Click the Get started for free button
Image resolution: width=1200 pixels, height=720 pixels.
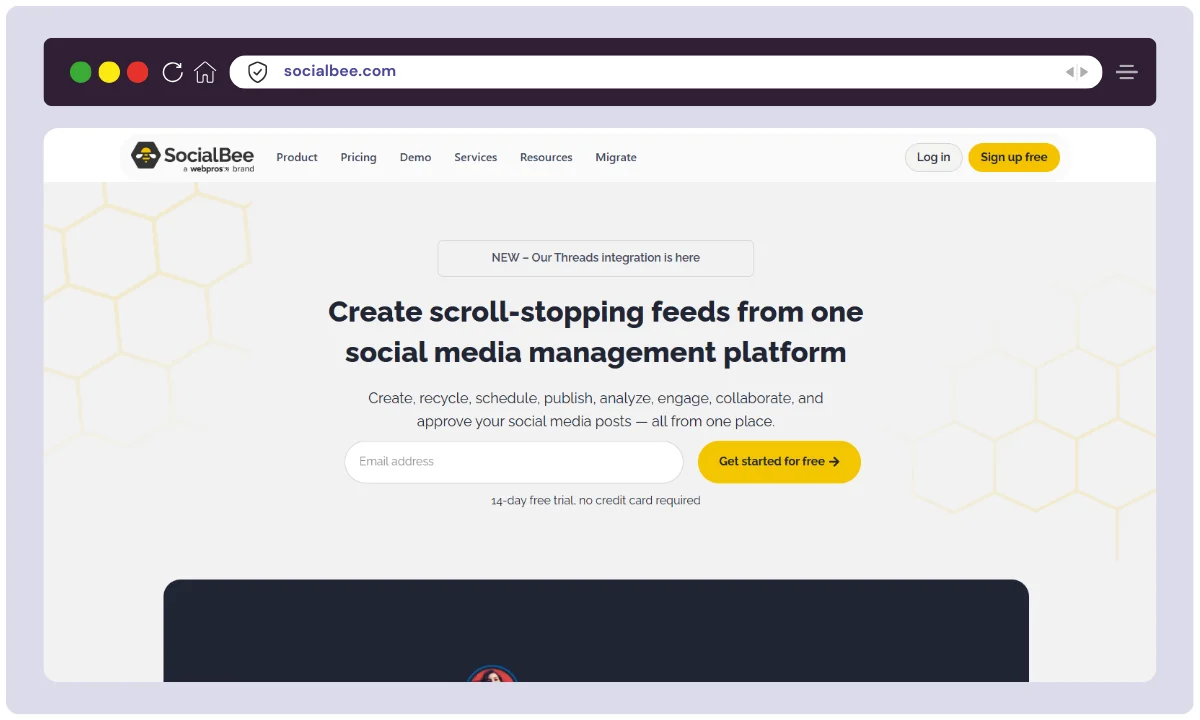click(779, 462)
